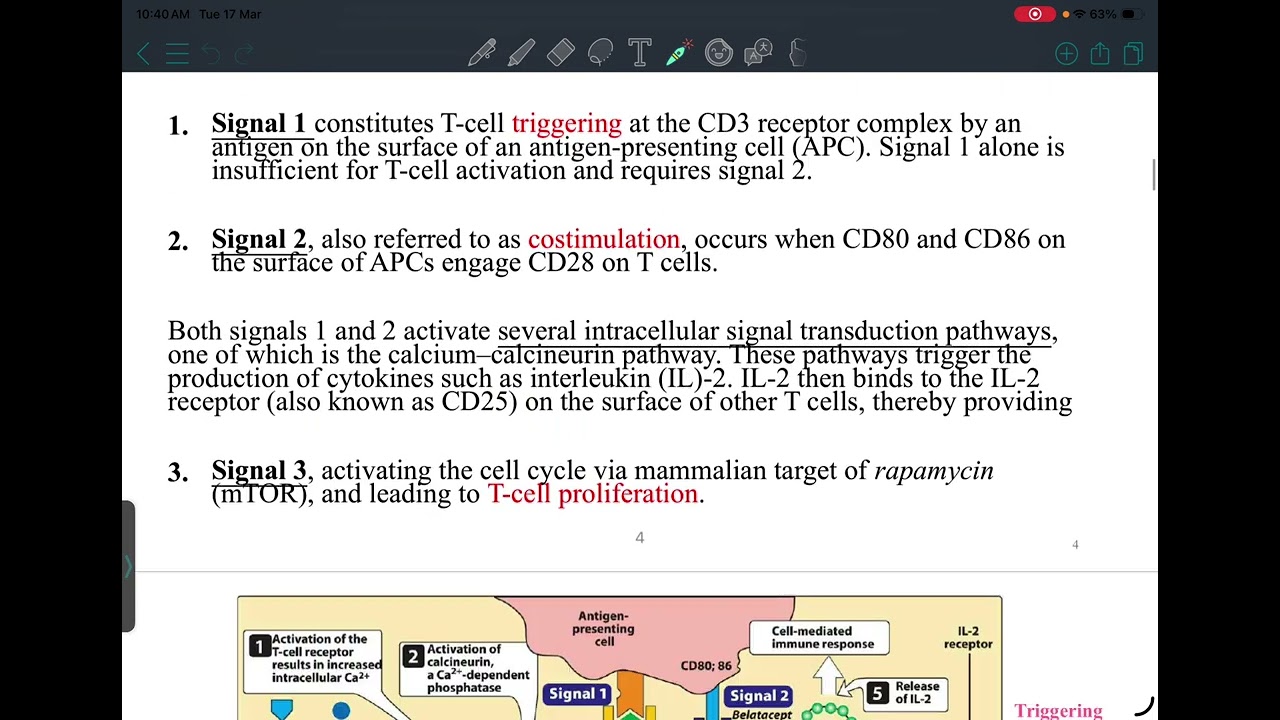
Task: Click the 'CD80; 86' diagram label
Action: (x=706, y=665)
